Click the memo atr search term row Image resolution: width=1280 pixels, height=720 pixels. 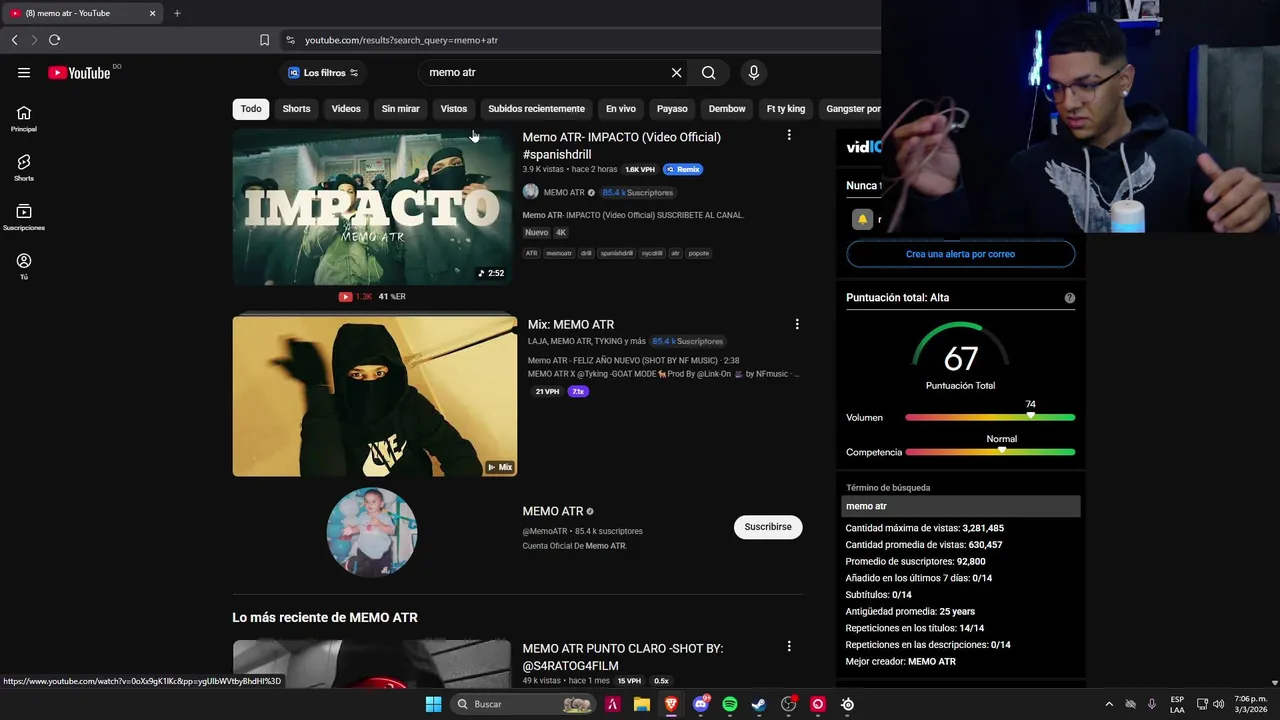pyautogui.click(x=961, y=506)
